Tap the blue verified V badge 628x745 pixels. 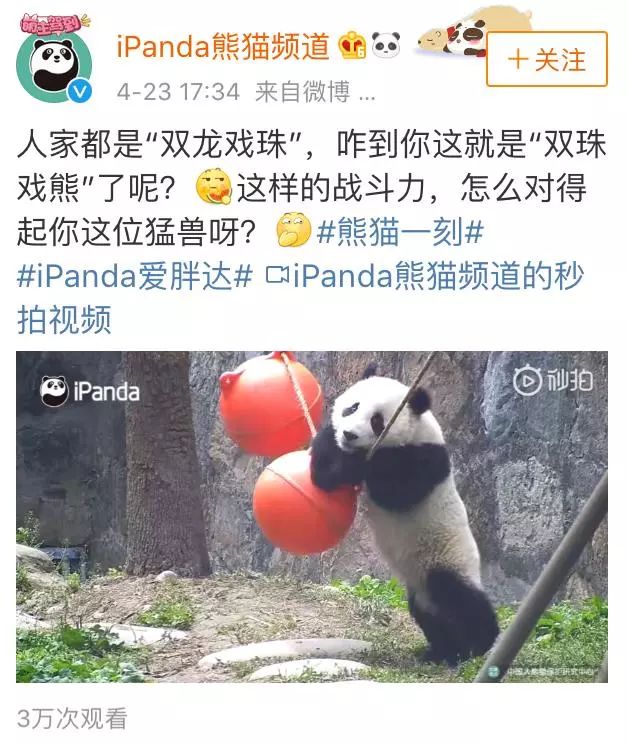point(80,91)
